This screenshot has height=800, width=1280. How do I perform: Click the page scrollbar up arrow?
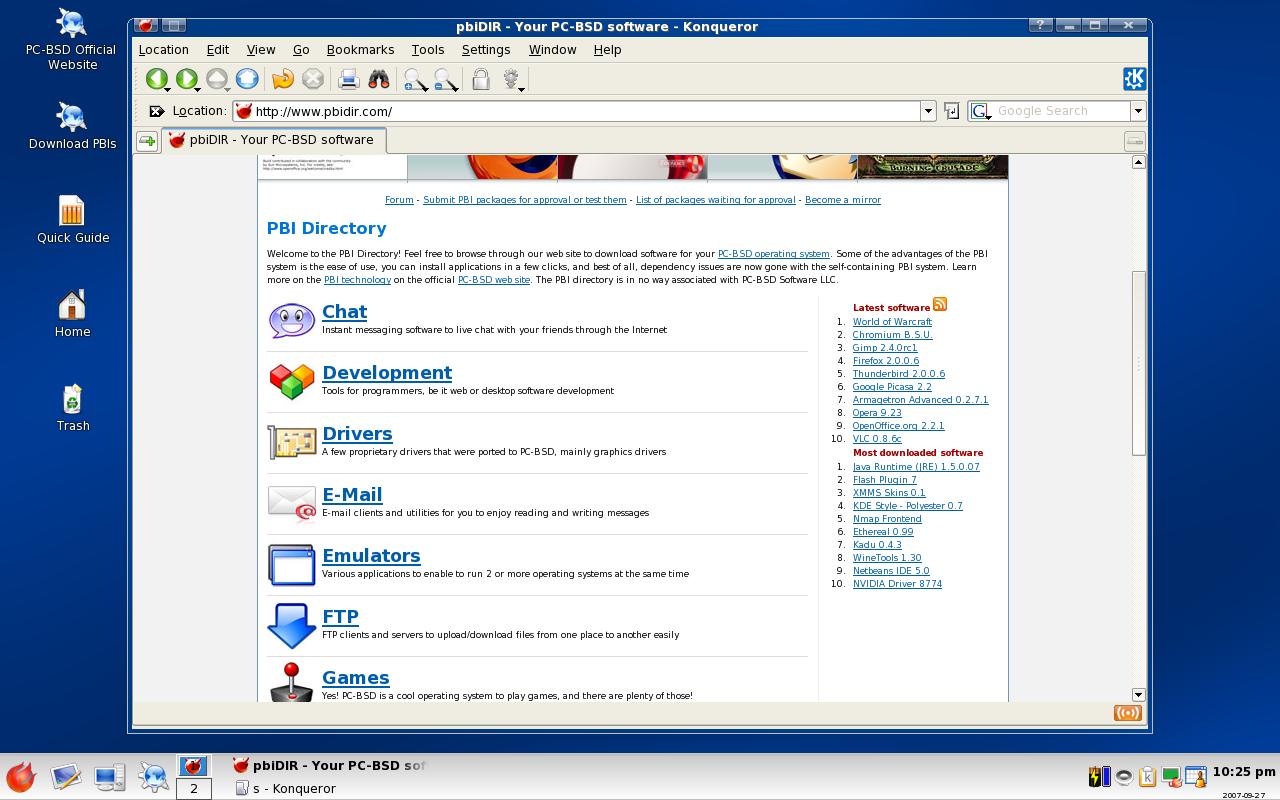[1138, 162]
